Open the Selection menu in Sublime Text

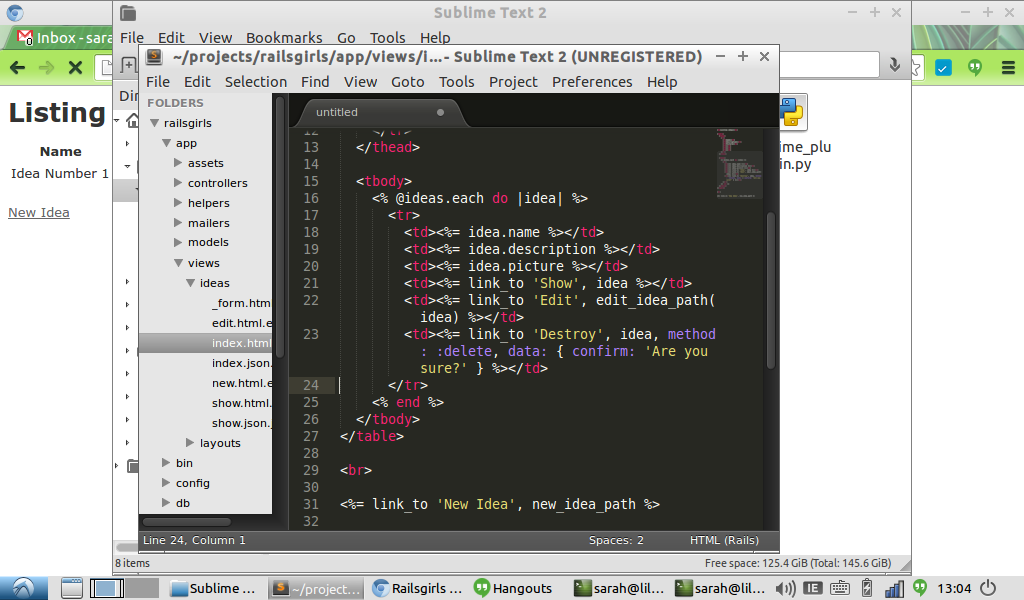[x=256, y=82]
